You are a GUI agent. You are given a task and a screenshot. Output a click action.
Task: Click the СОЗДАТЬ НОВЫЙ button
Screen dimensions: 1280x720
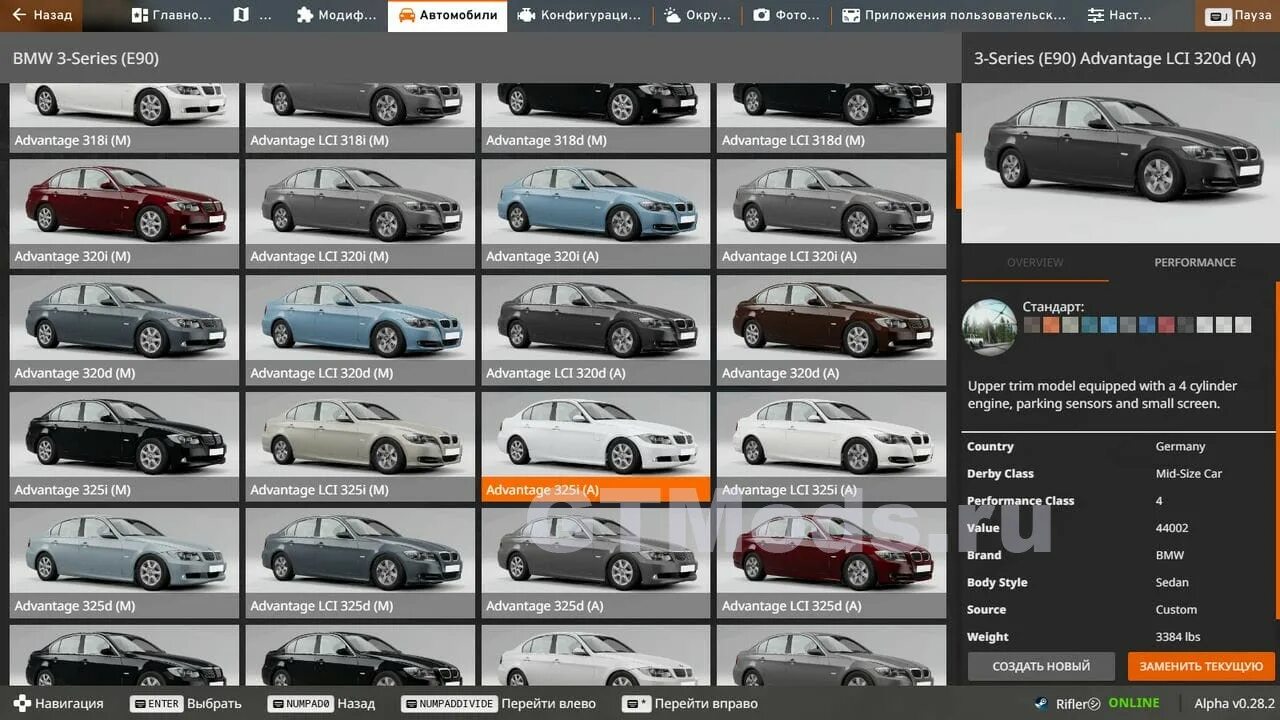coord(1041,666)
